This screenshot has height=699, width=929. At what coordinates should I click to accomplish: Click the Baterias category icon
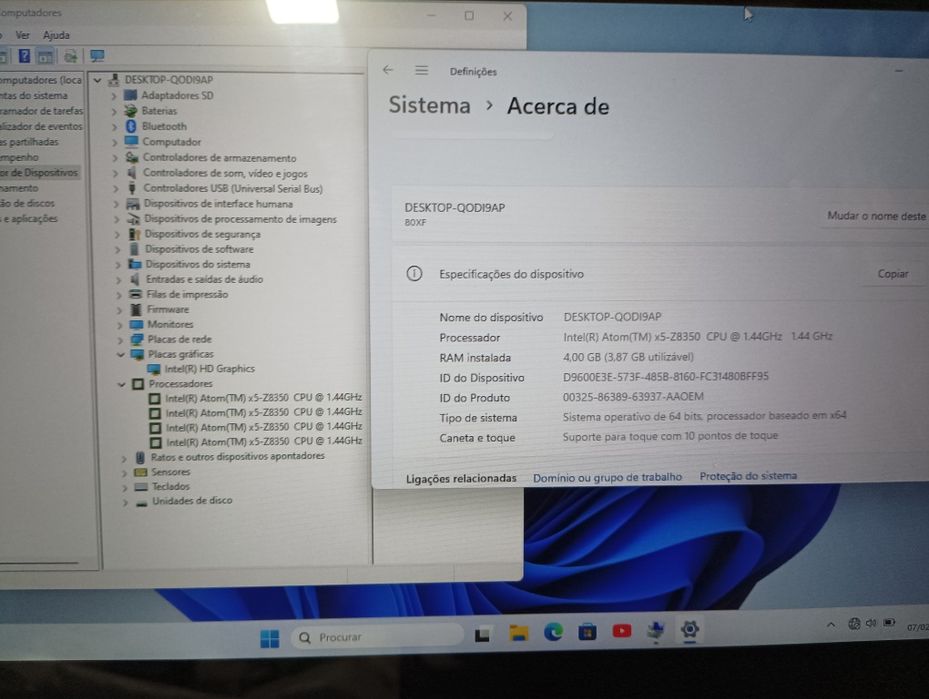(131, 111)
